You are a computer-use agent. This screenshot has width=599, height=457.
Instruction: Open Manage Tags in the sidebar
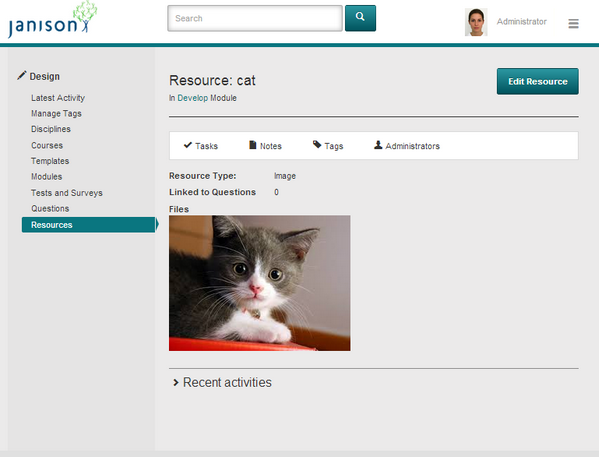pyautogui.click(x=56, y=113)
